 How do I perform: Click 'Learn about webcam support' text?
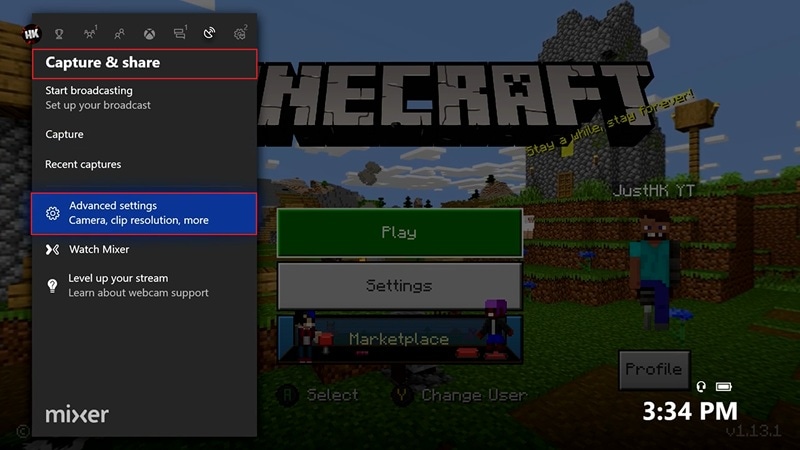pos(138,293)
